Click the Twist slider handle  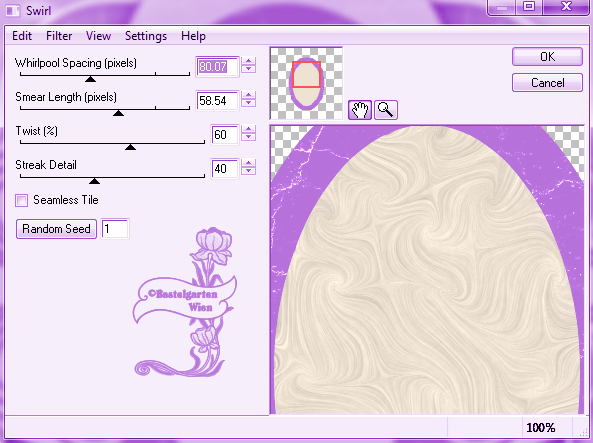tap(130, 147)
